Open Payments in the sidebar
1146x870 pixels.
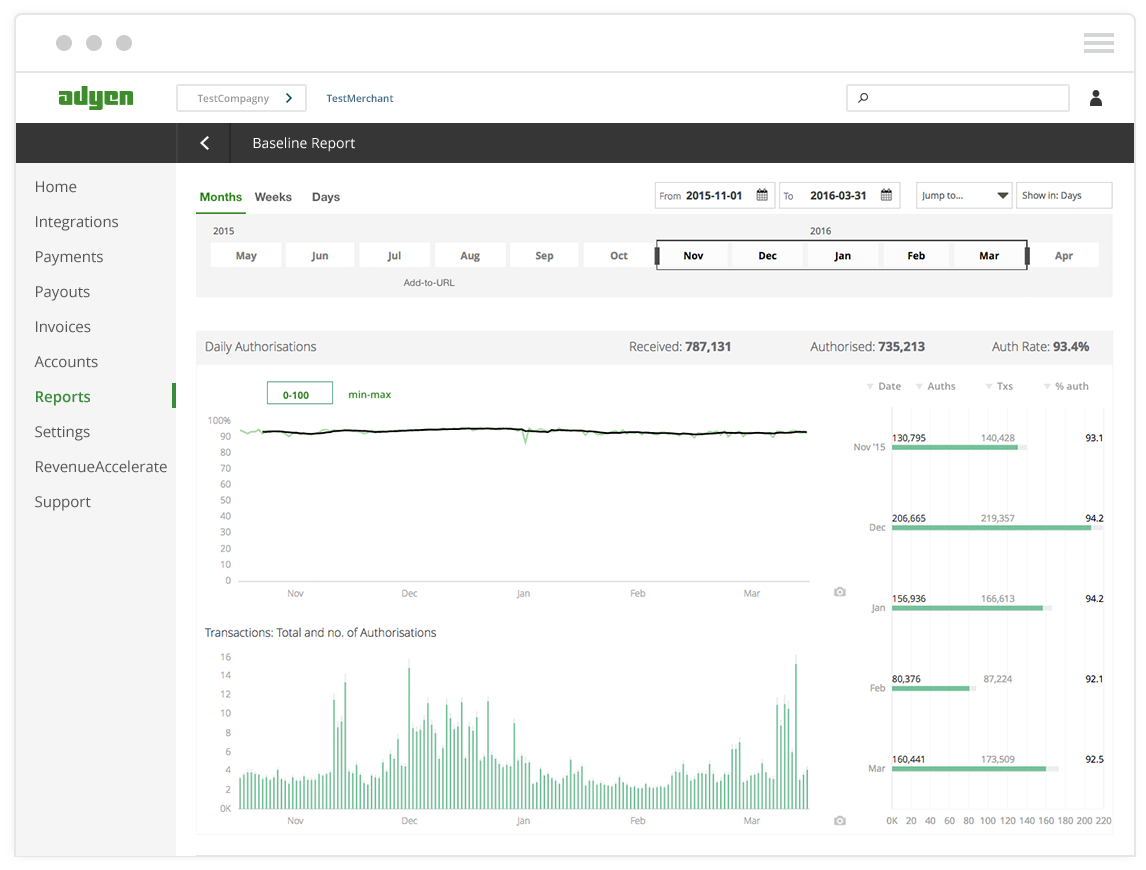(69, 257)
